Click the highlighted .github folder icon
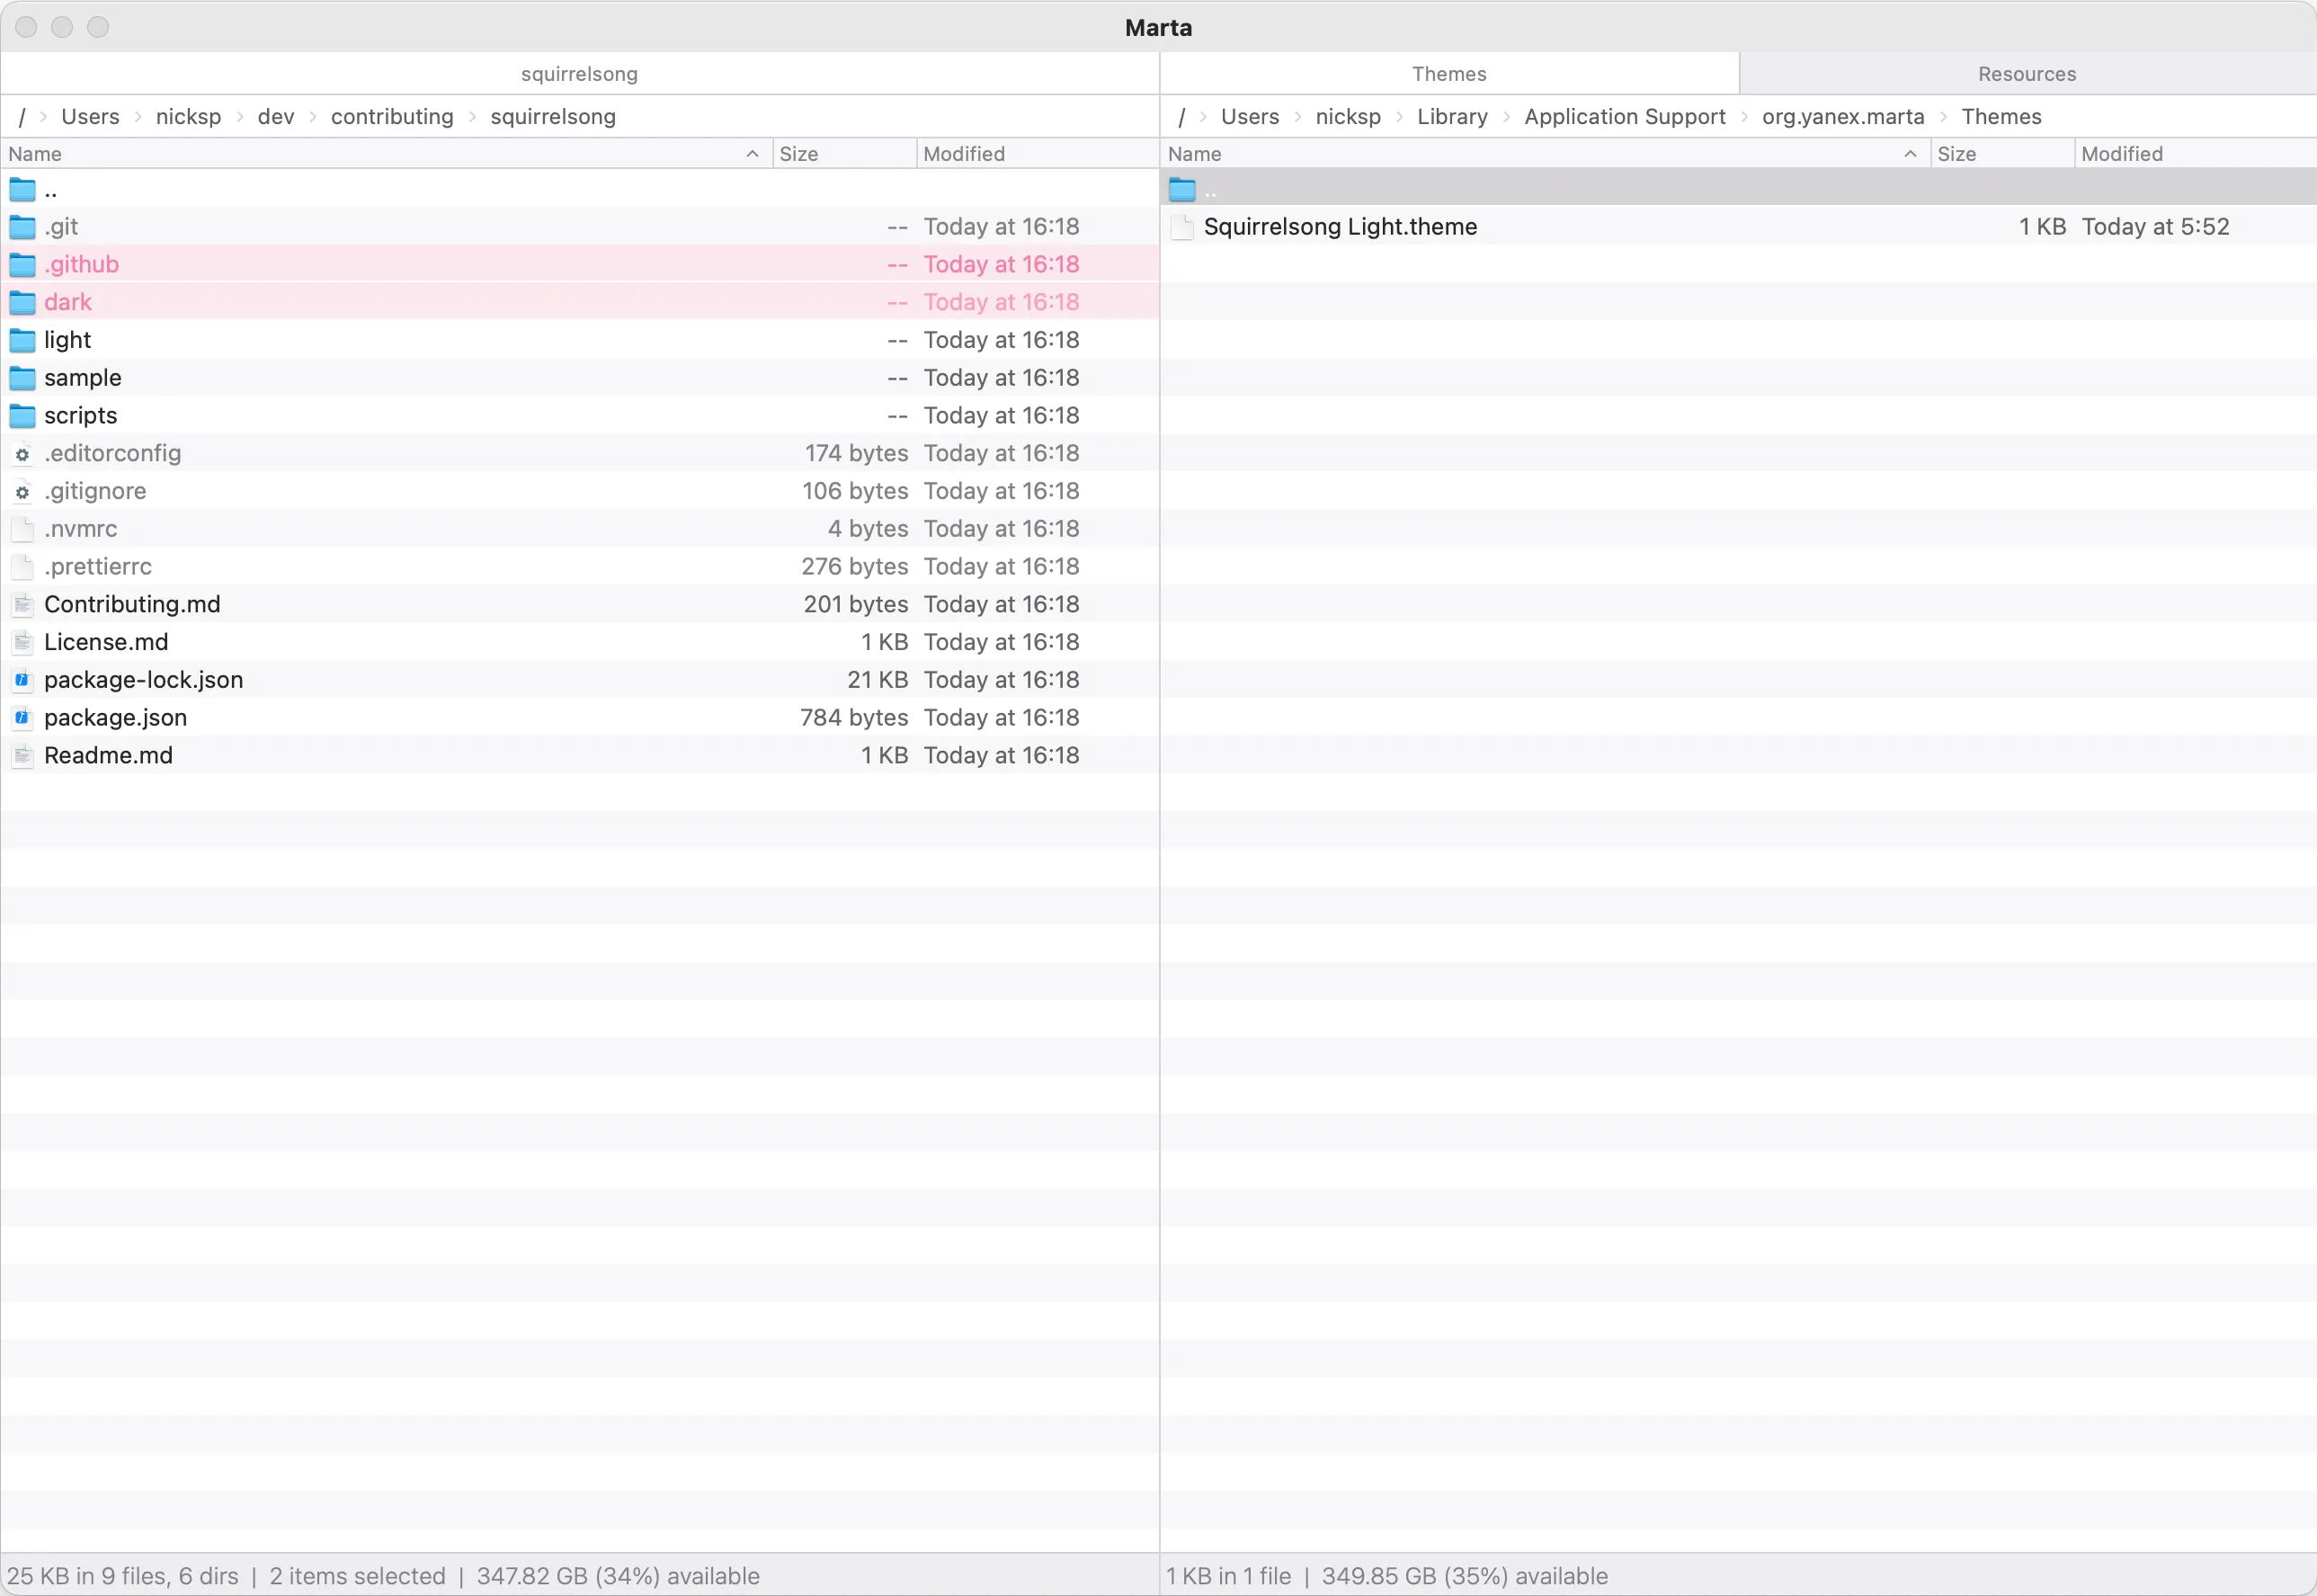This screenshot has width=2317, height=1596. click(23, 264)
